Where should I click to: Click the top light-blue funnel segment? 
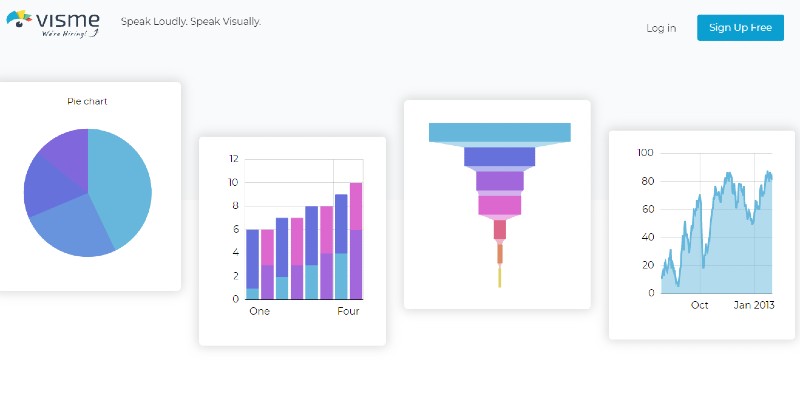coord(499,132)
